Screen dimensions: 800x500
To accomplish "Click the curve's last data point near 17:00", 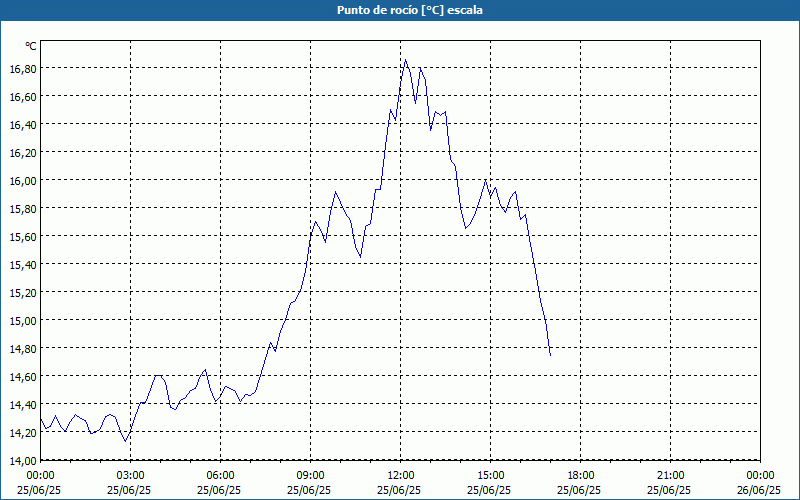I will pos(551,355).
